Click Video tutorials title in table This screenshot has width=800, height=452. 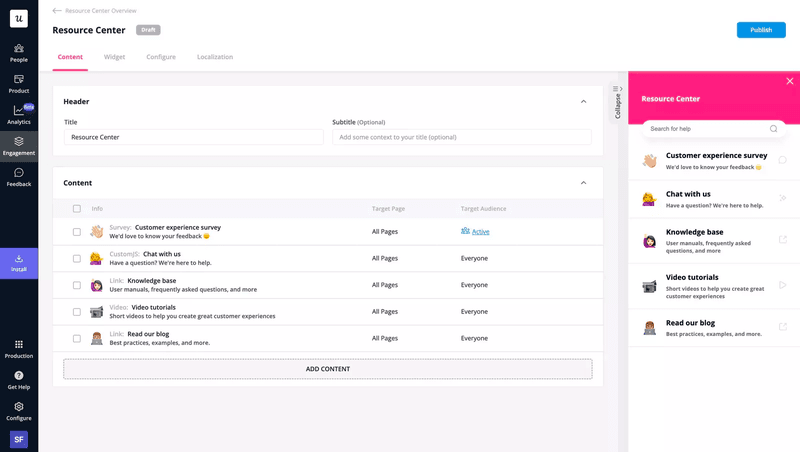[x=154, y=307]
